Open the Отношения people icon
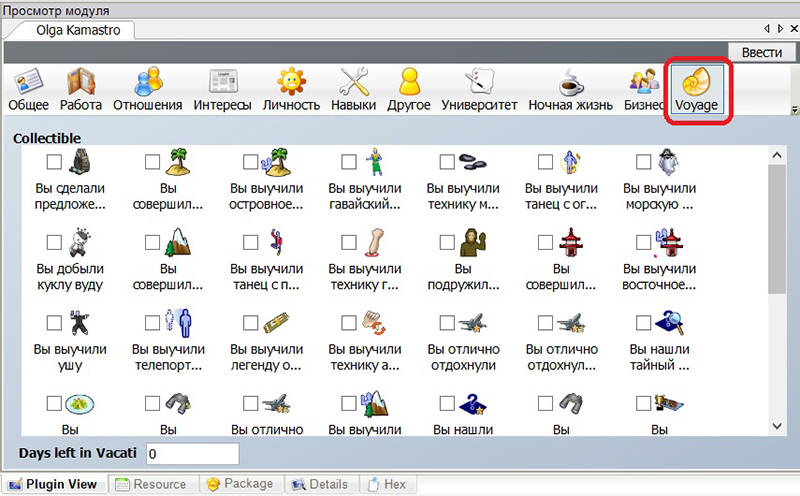Screen dimensions: 800x496 click(147, 82)
